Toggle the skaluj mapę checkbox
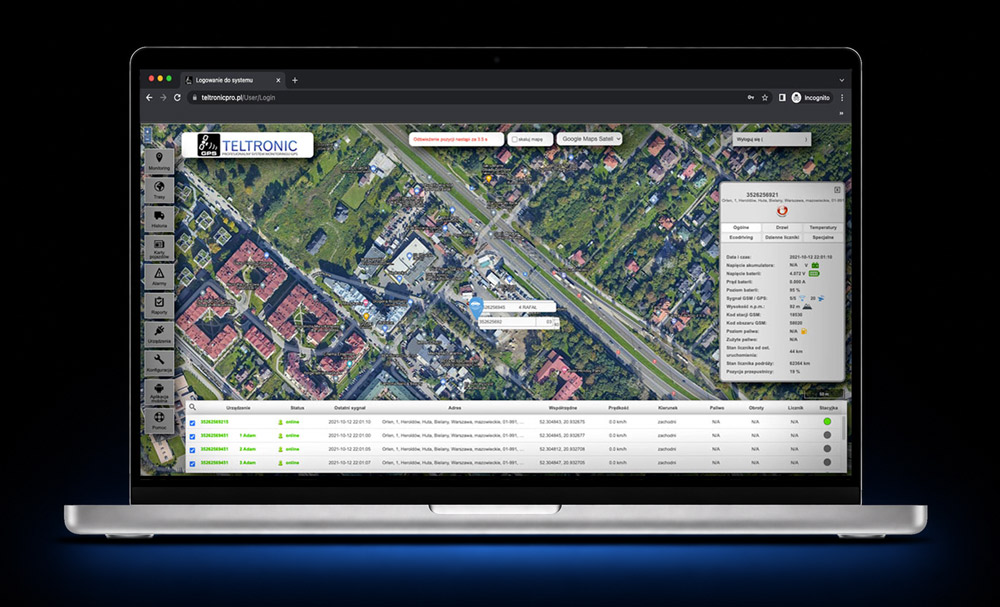Image resolution: width=1000 pixels, height=607 pixels. point(515,139)
